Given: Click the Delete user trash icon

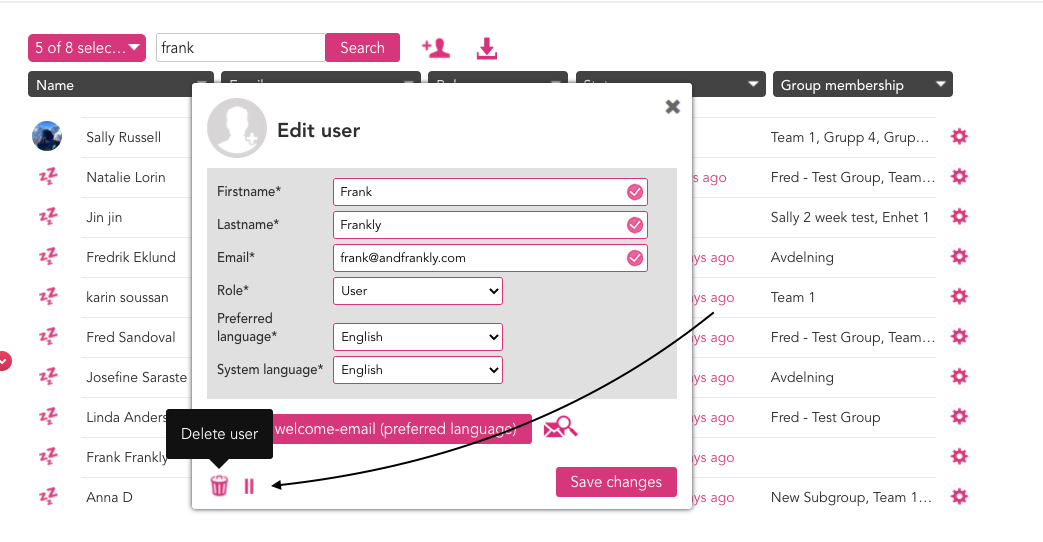Looking at the screenshot, I should (x=219, y=485).
